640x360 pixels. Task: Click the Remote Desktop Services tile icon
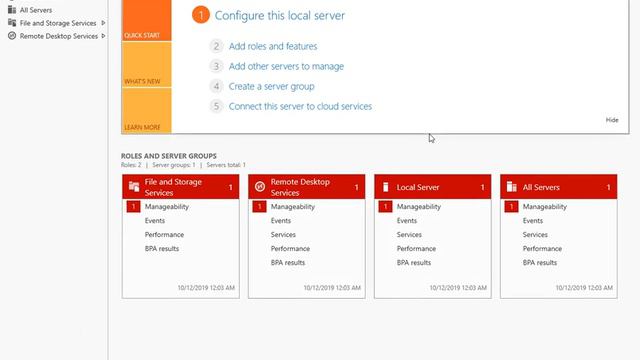coord(260,187)
